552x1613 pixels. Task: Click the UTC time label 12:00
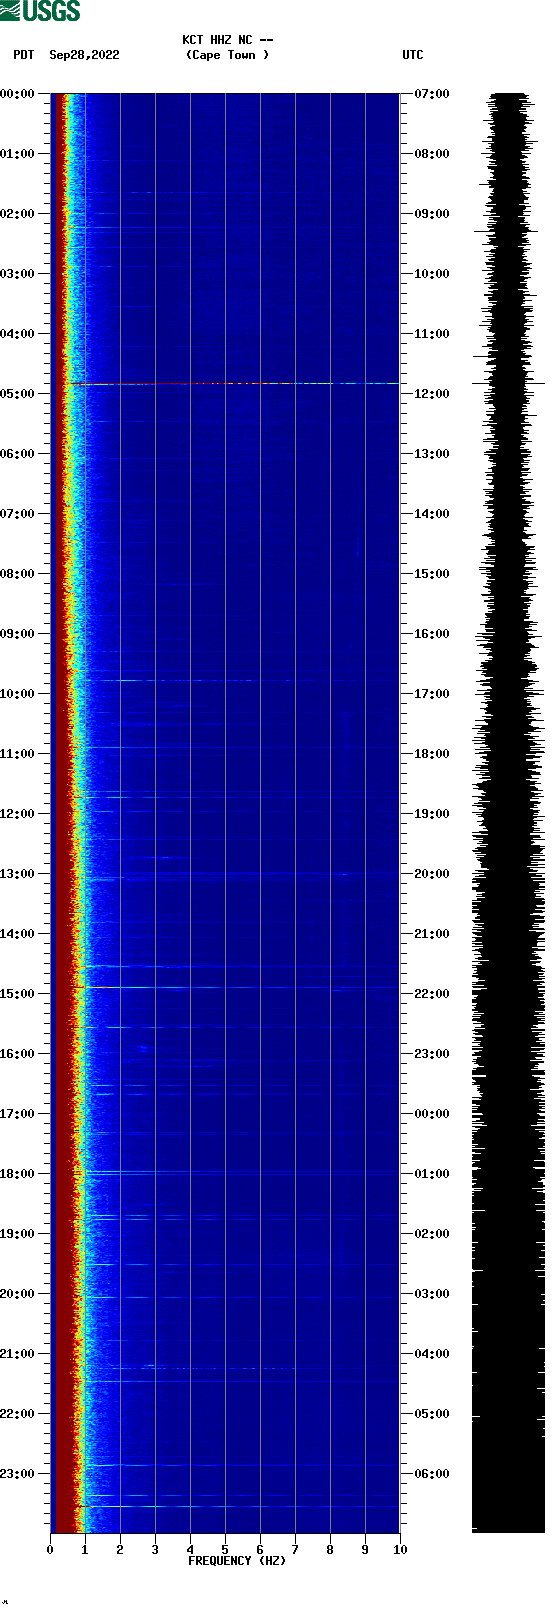point(432,394)
